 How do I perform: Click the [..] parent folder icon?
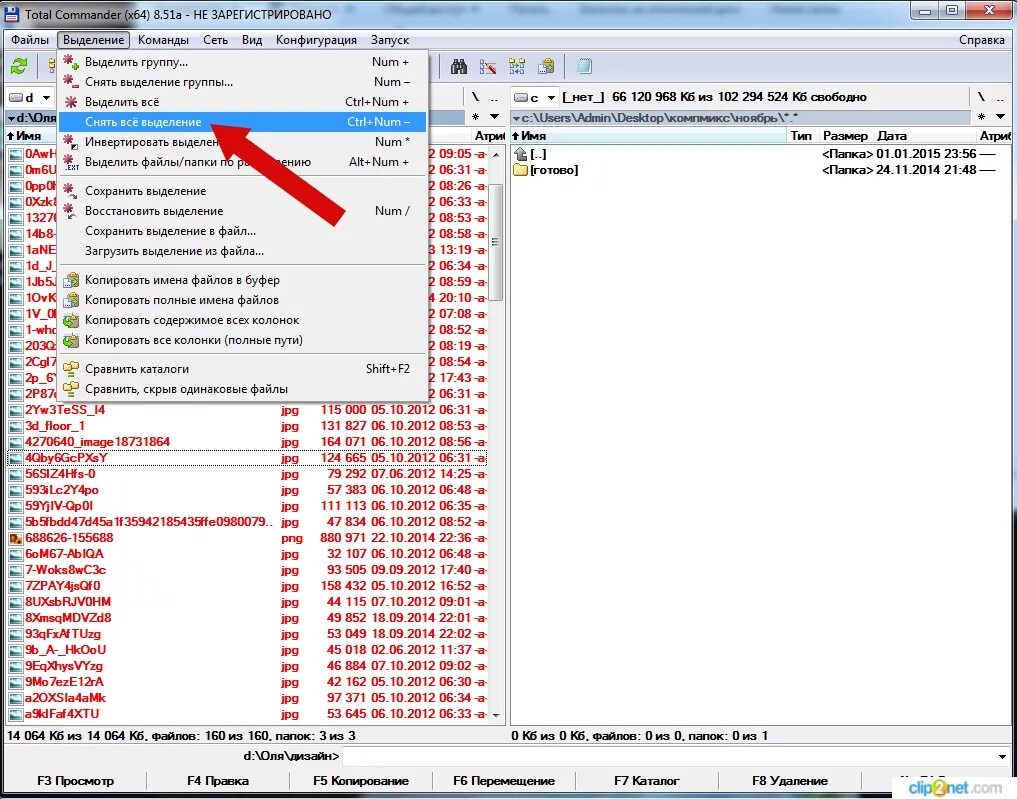(520, 154)
